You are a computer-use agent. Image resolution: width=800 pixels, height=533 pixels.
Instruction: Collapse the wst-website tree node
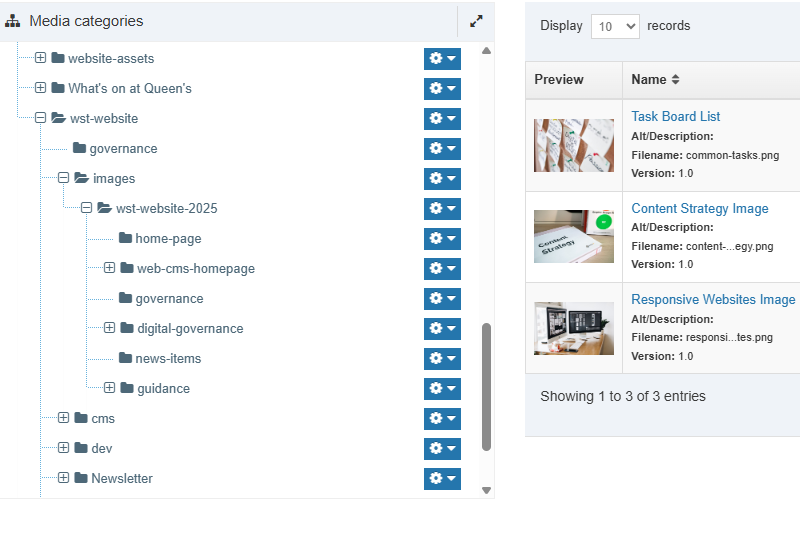[x=41, y=118]
